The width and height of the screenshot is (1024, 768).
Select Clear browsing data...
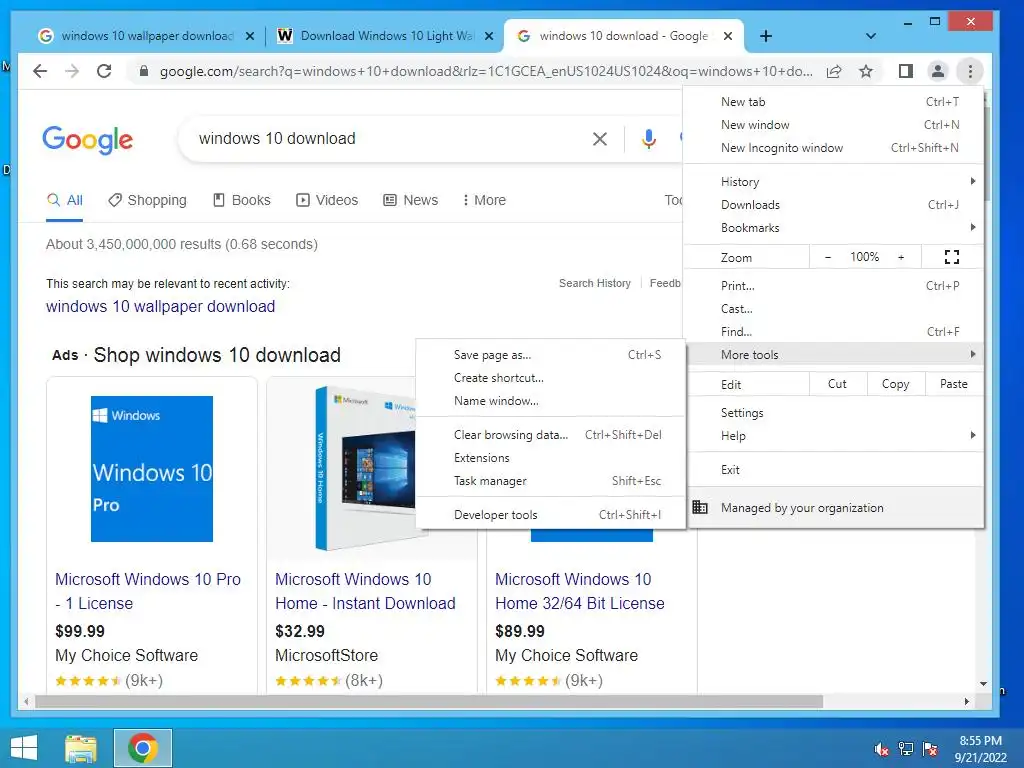point(551,435)
